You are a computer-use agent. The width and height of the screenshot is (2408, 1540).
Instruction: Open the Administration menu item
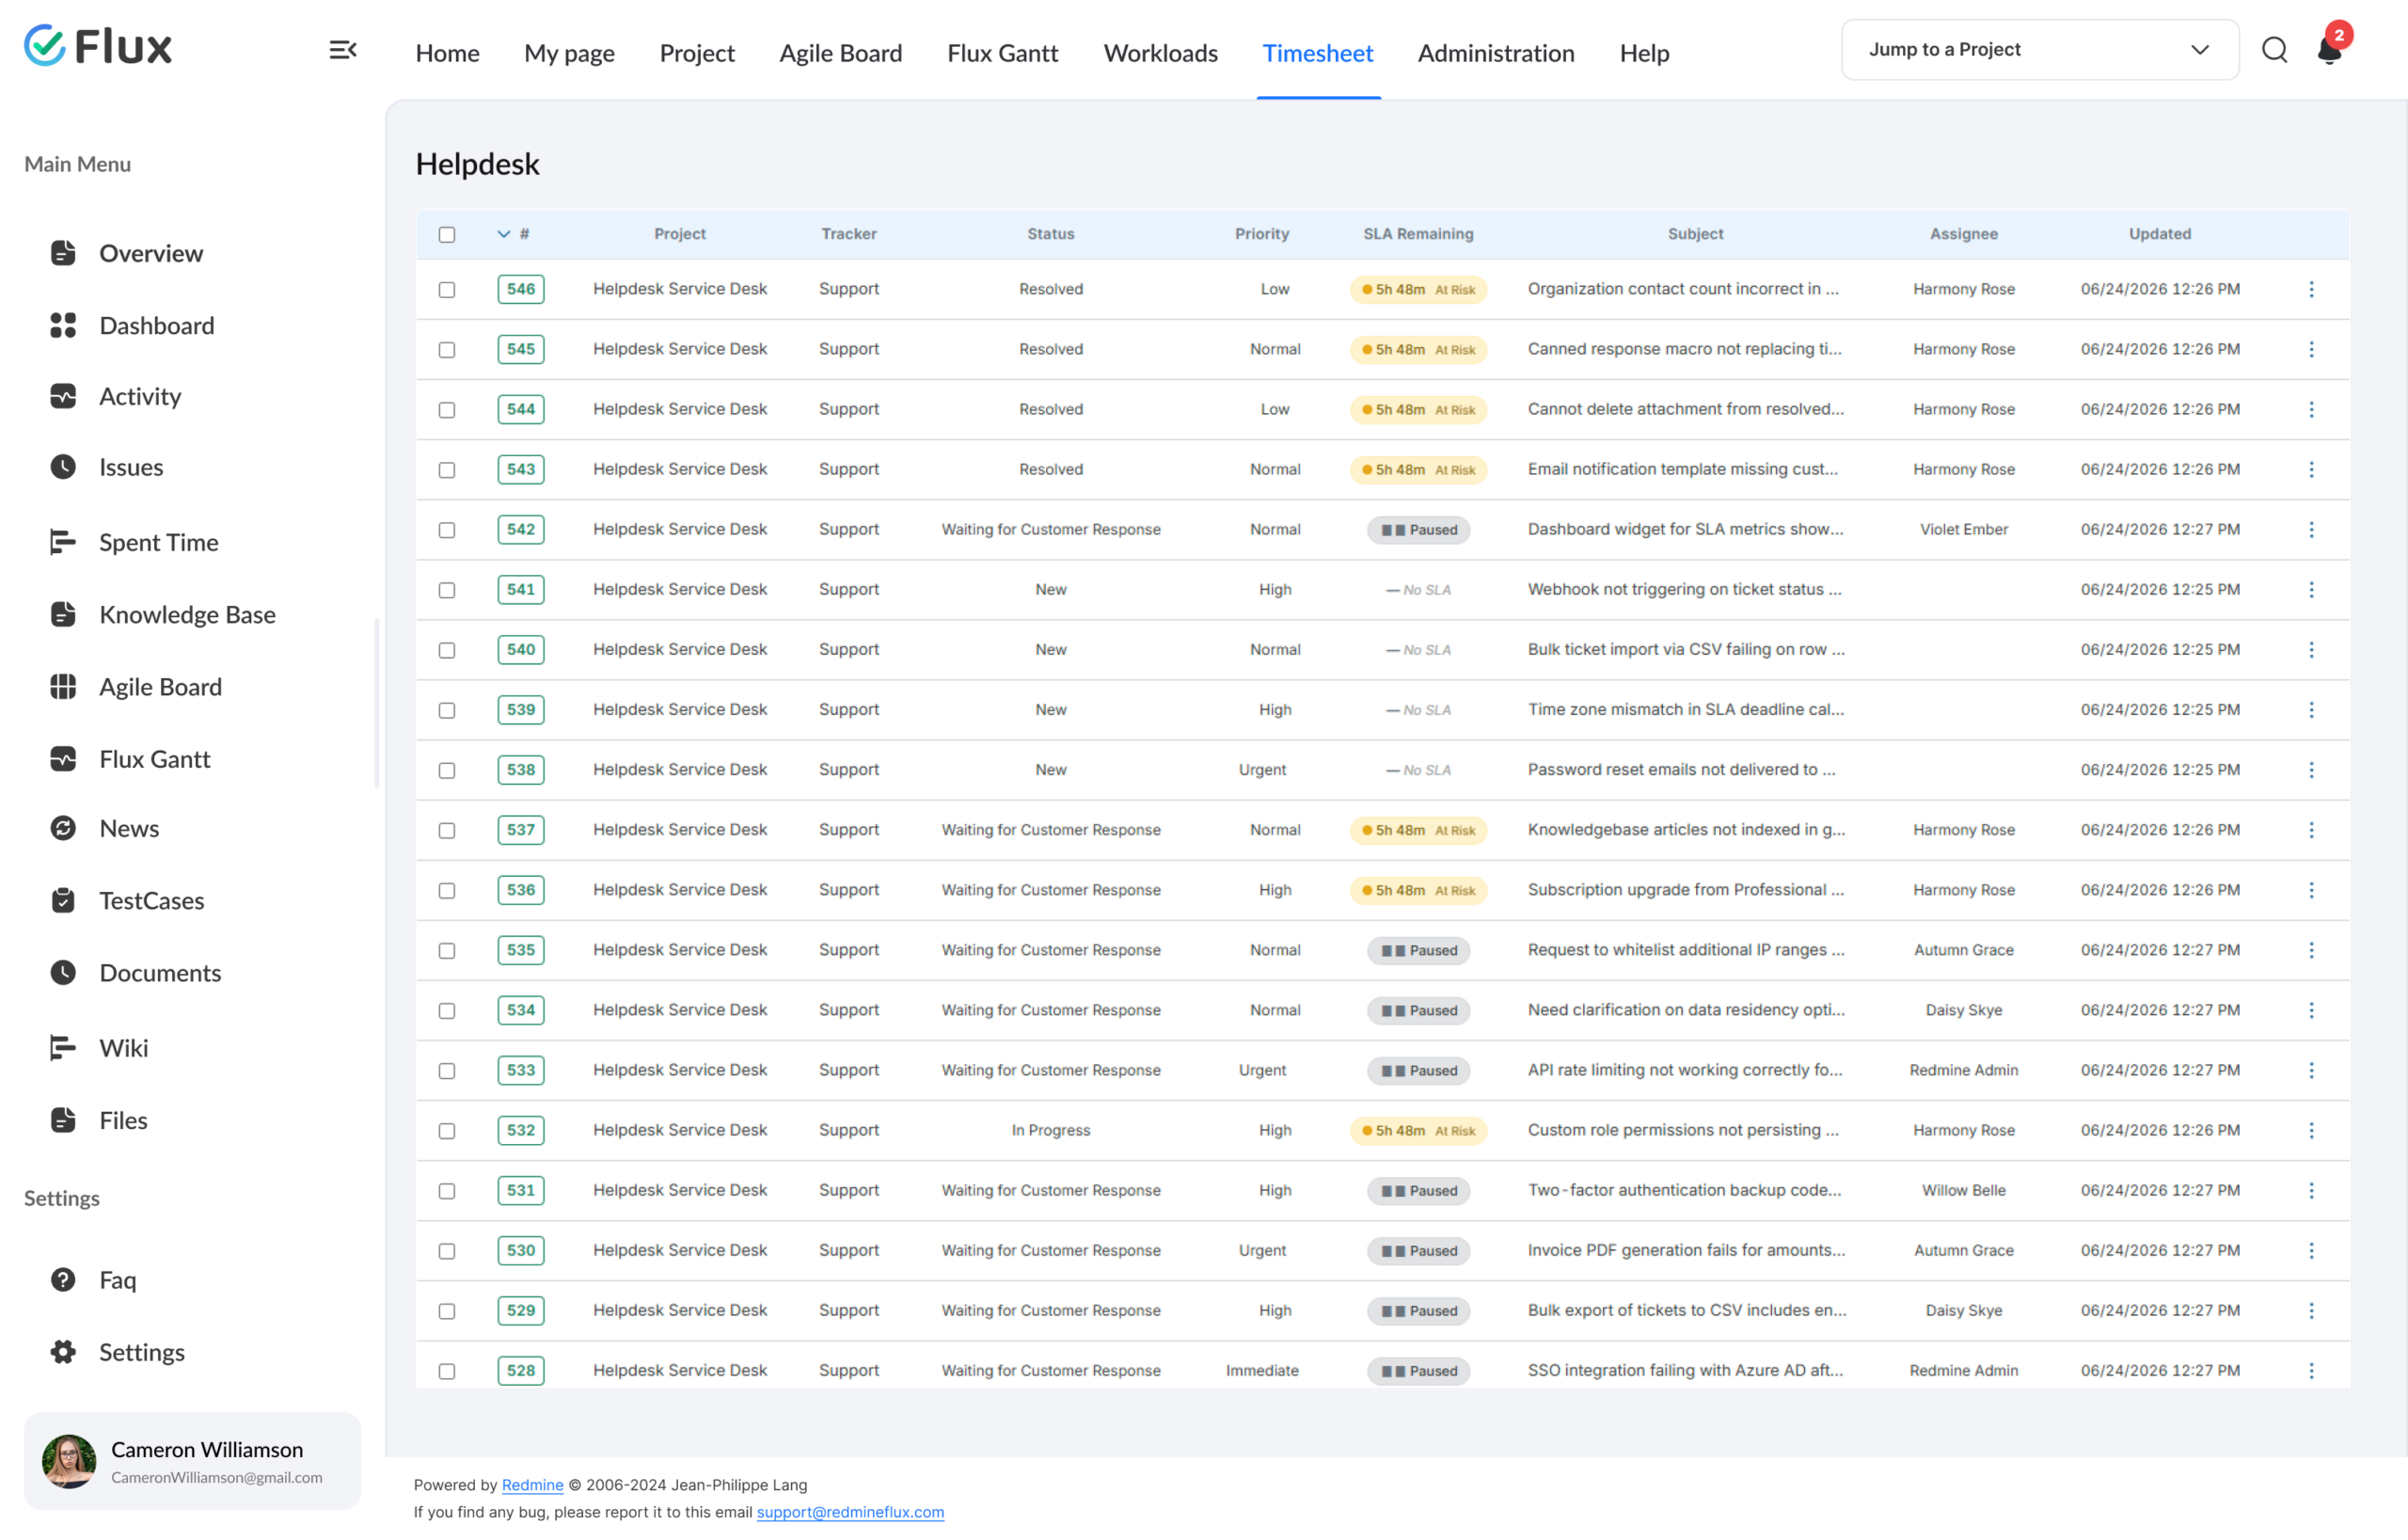1496,53
